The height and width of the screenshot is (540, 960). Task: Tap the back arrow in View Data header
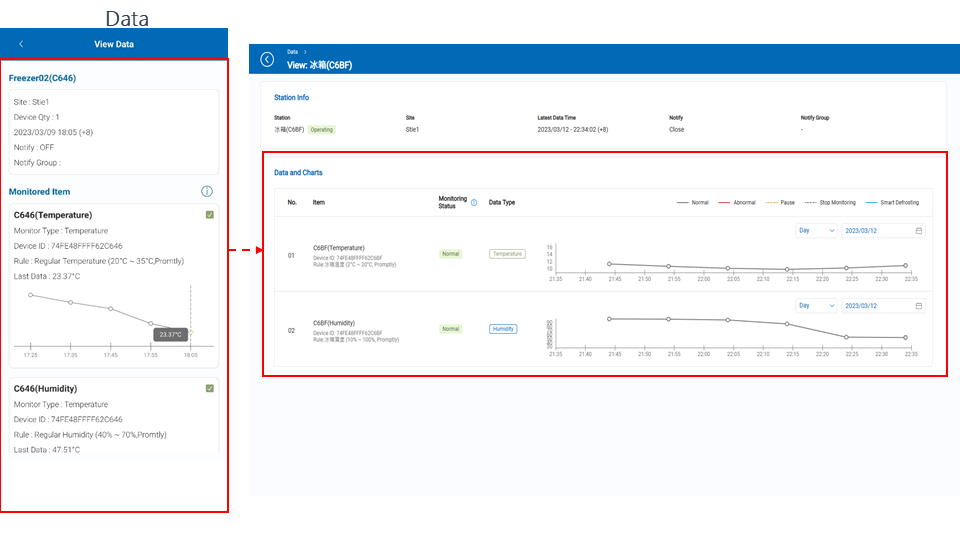click(22, 44)
